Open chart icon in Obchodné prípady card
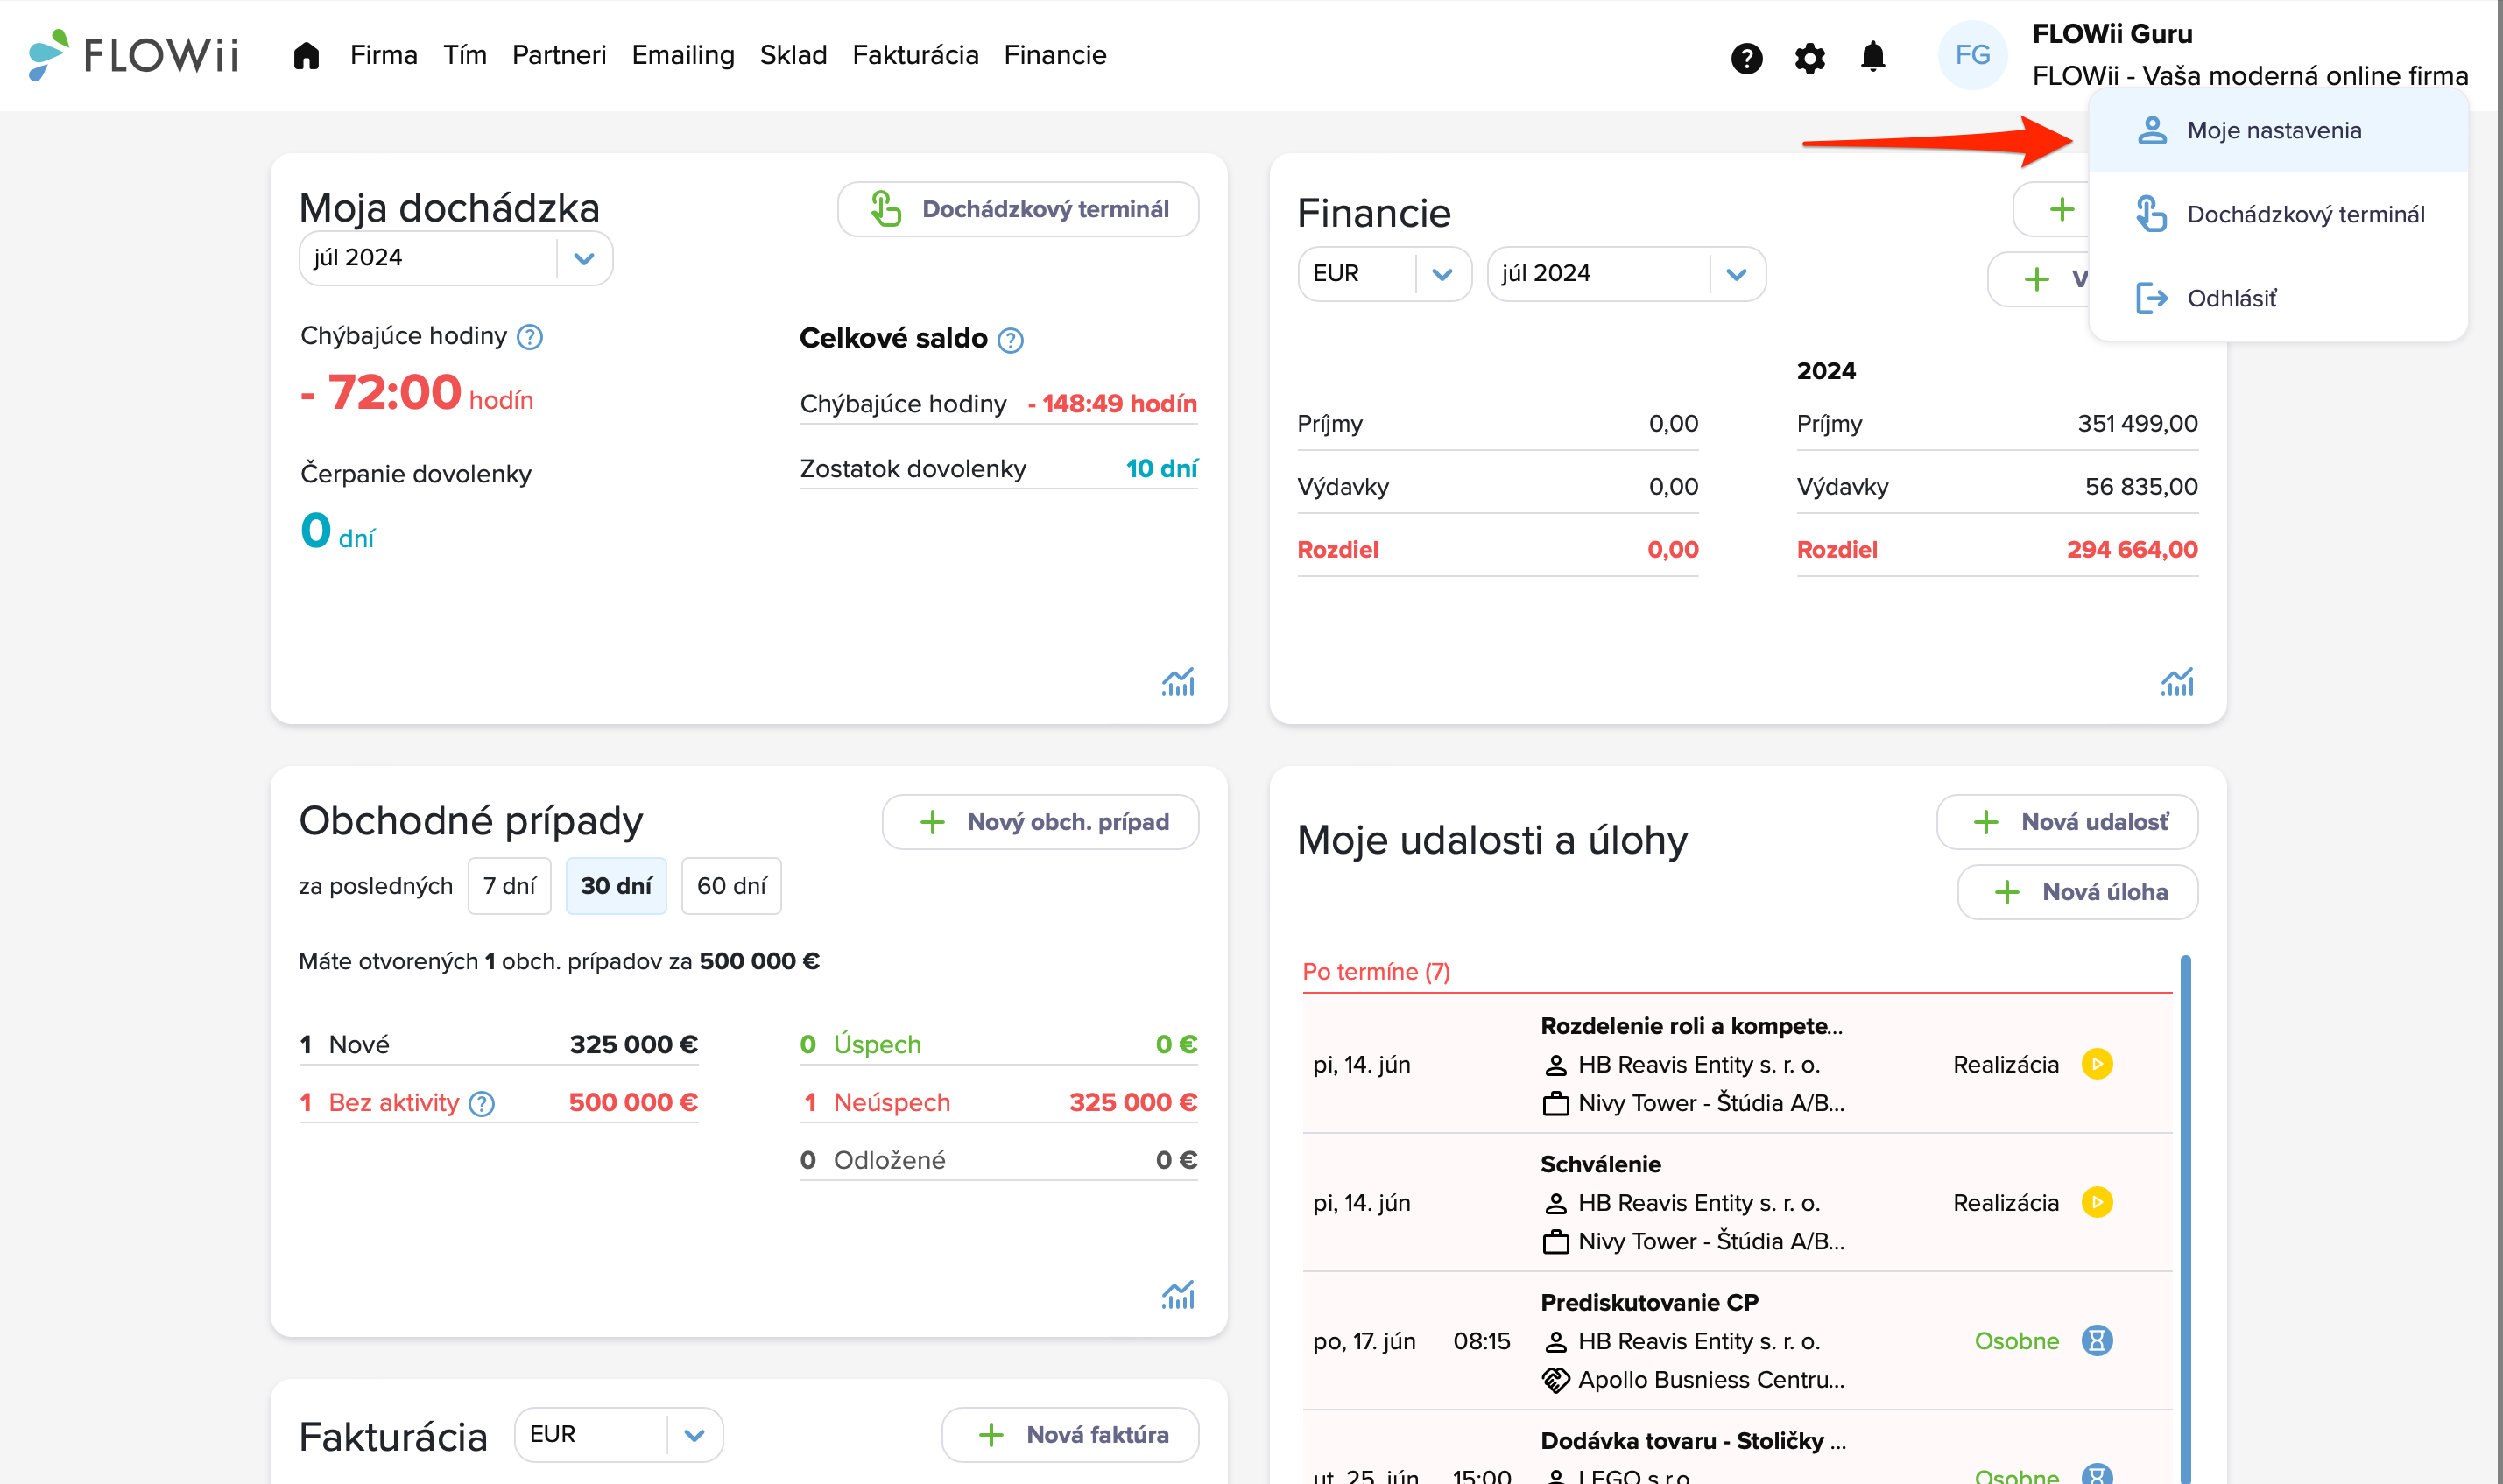Image resolution: width=2503 pixels, height=1484 pixels. pyautogui.click(x=1177, y=1295)
